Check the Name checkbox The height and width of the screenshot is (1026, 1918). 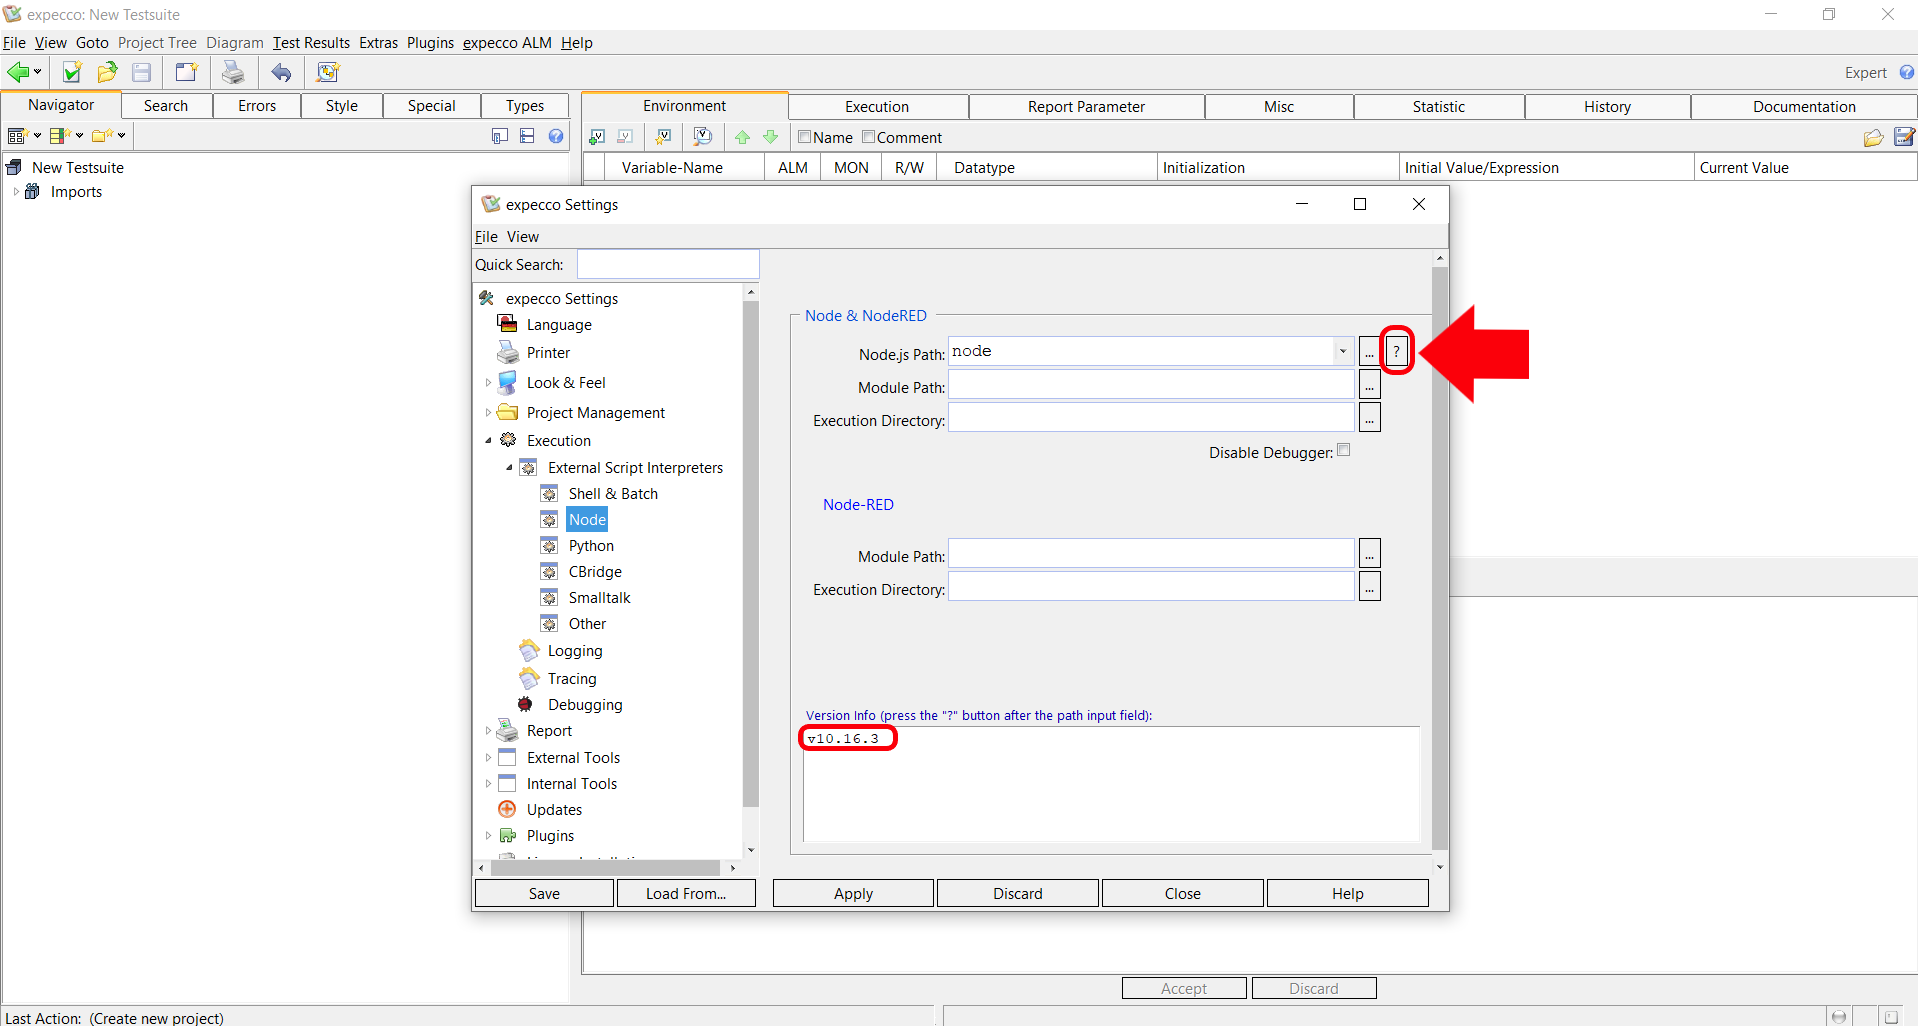coord(804,137)
